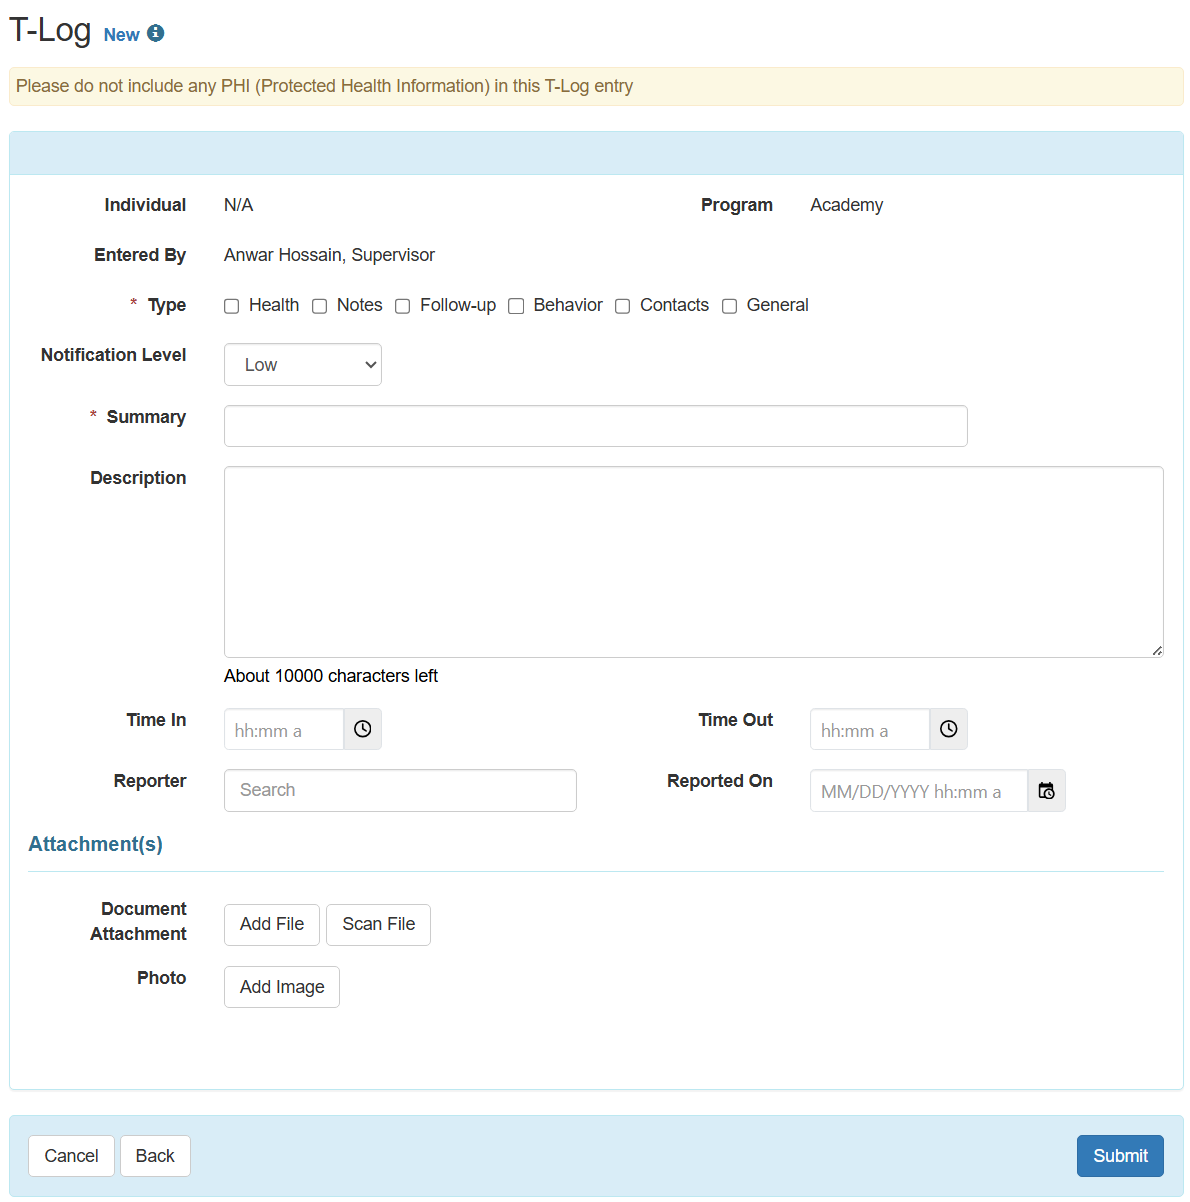Tick the Notes type checkbox
This screenshot has width=1190, height=1202.
[x=320, y=306]
